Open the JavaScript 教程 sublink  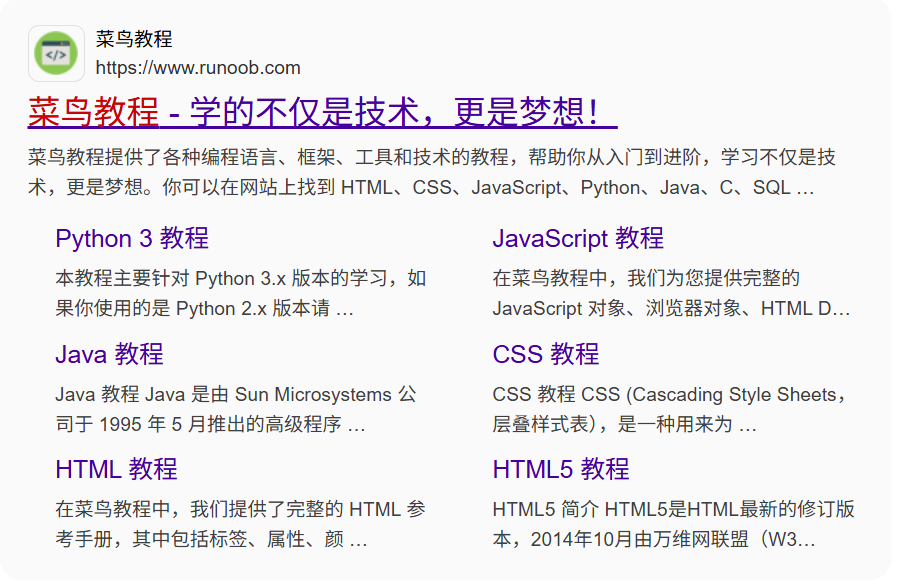[578, 238]
